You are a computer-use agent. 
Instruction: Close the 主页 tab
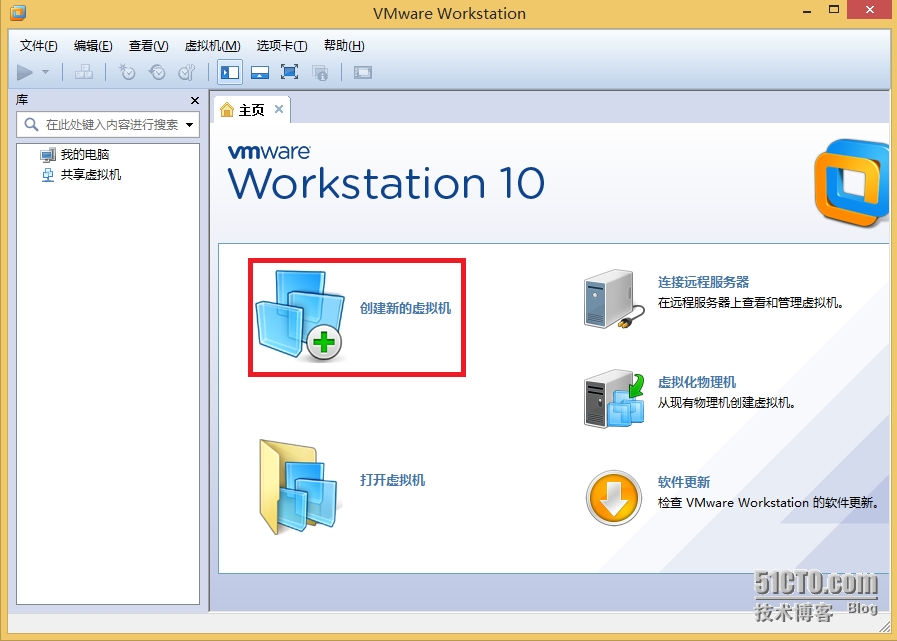click(279, 109)
